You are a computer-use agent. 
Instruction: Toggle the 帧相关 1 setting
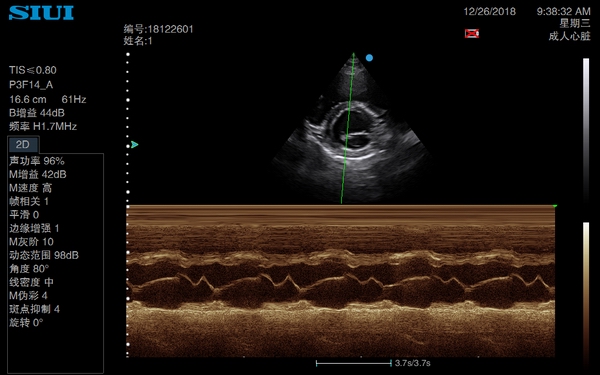point(29,201)
